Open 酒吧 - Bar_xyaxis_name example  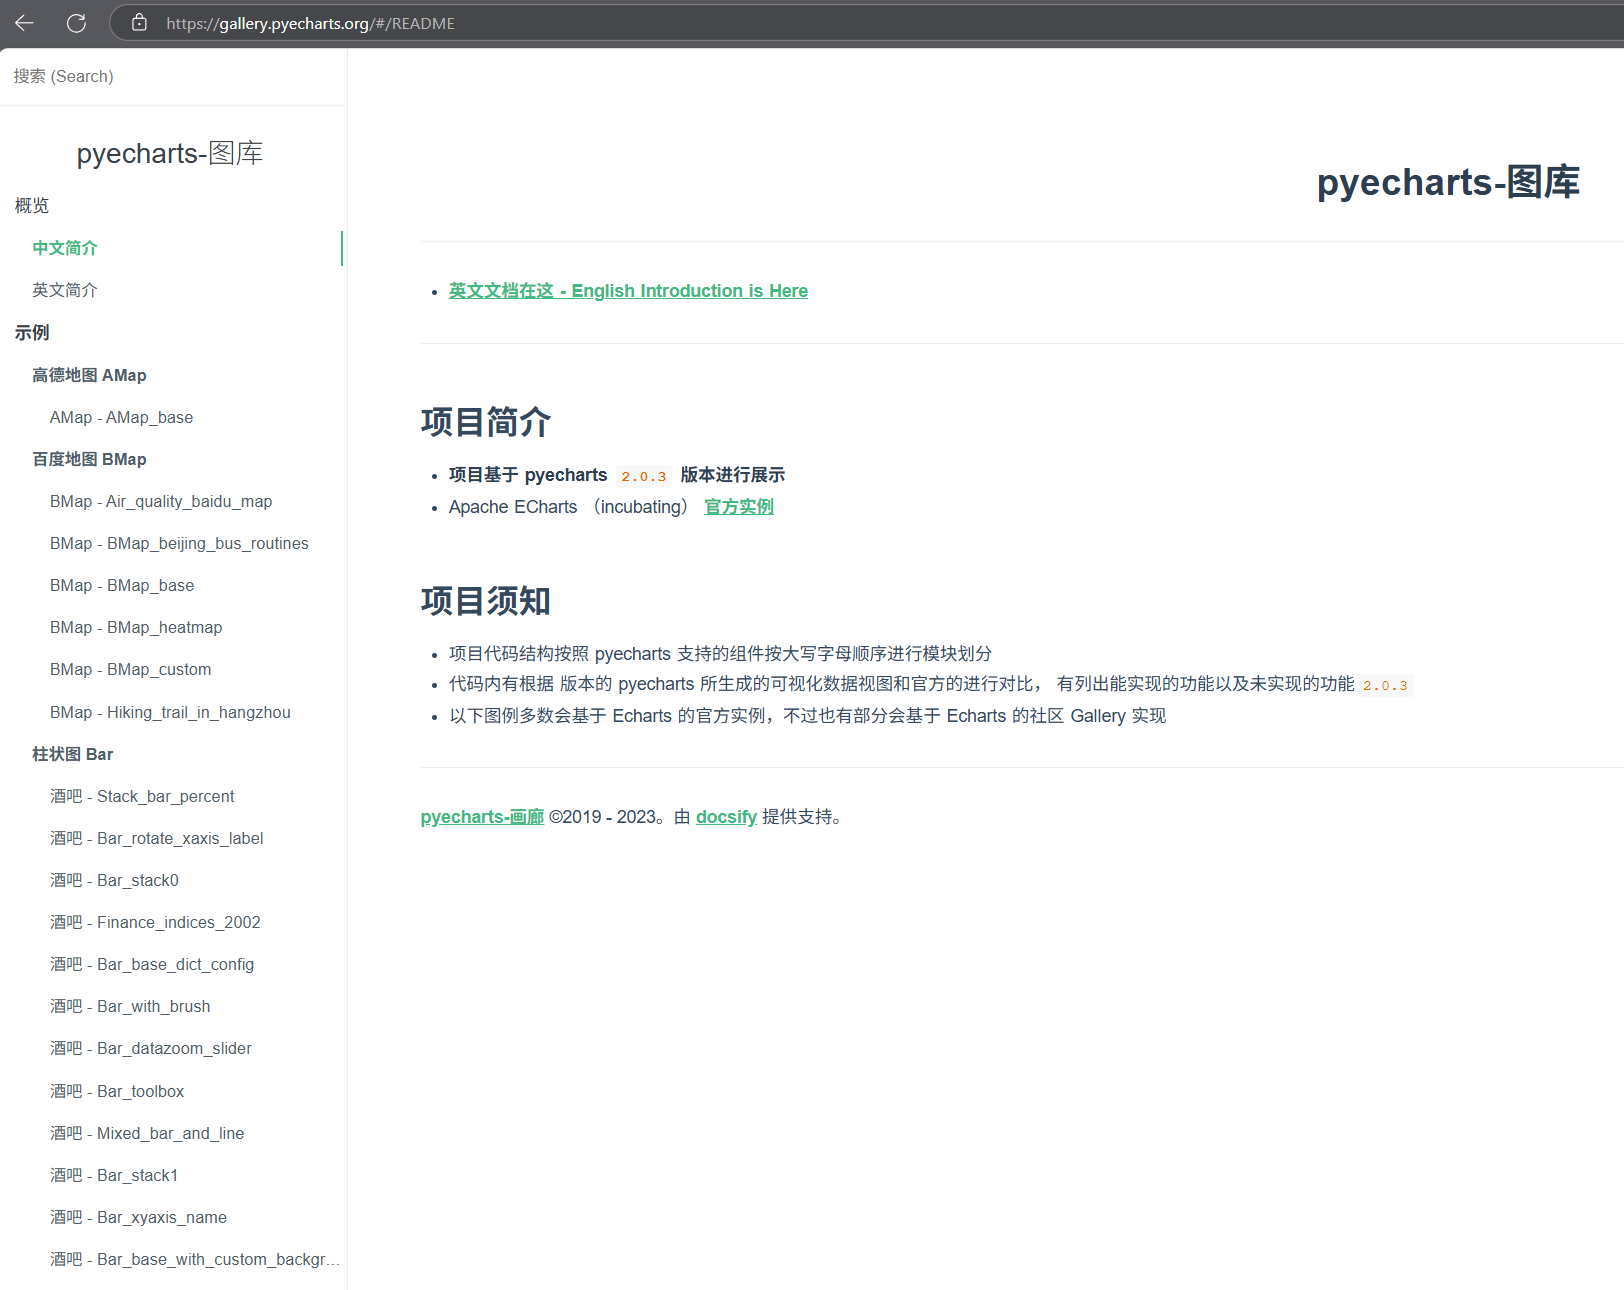tap(138, 1217)
